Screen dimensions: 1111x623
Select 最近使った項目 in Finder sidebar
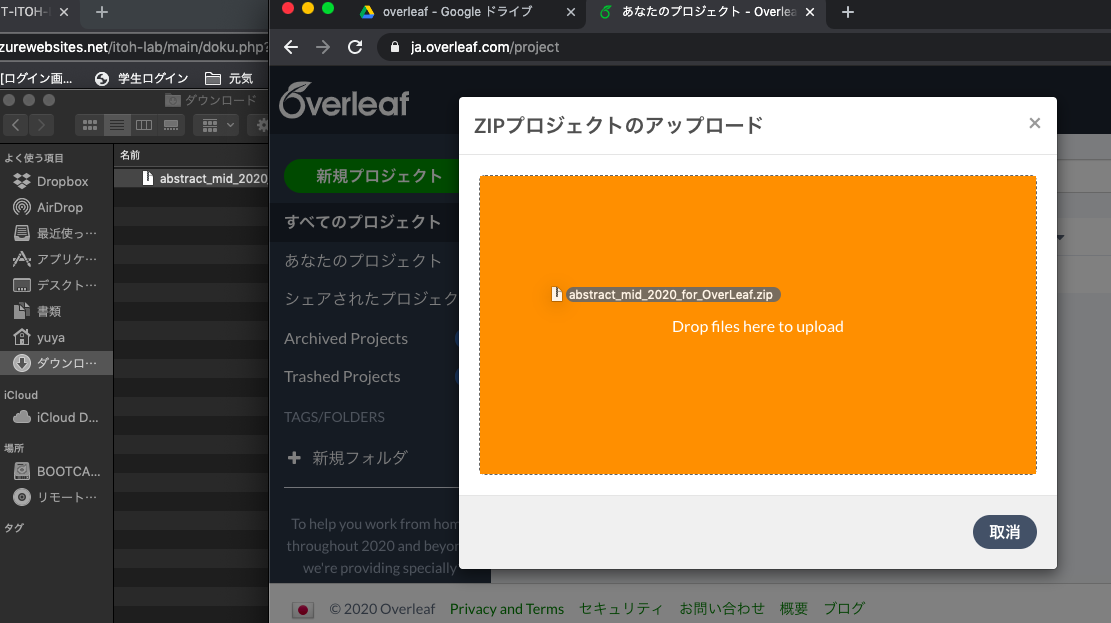(57, 233)
